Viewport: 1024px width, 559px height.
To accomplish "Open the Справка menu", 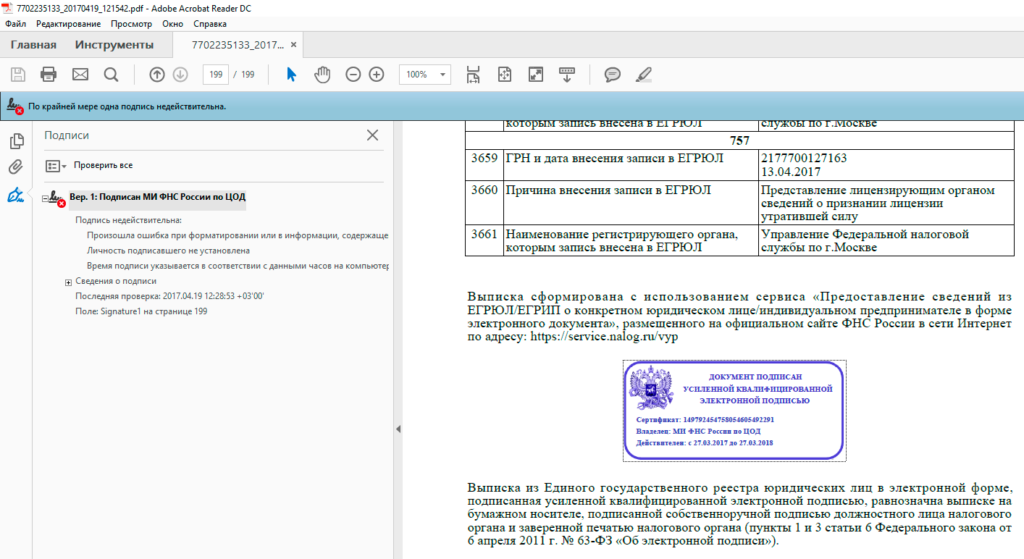I will (x=210, y=24).
